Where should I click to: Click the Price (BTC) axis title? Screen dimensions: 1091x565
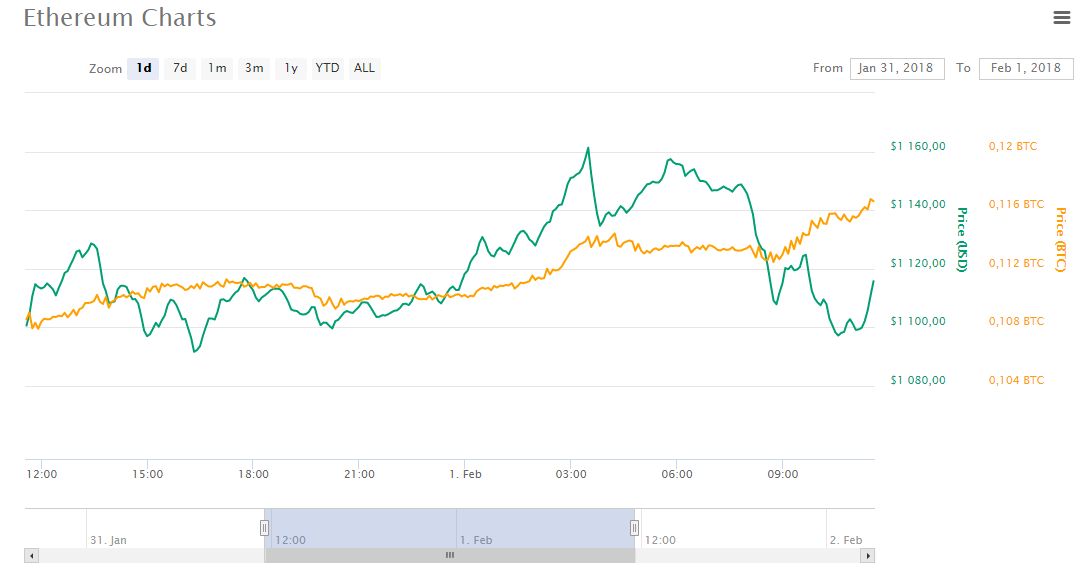pyautogui.click(x=1060, y=240)
